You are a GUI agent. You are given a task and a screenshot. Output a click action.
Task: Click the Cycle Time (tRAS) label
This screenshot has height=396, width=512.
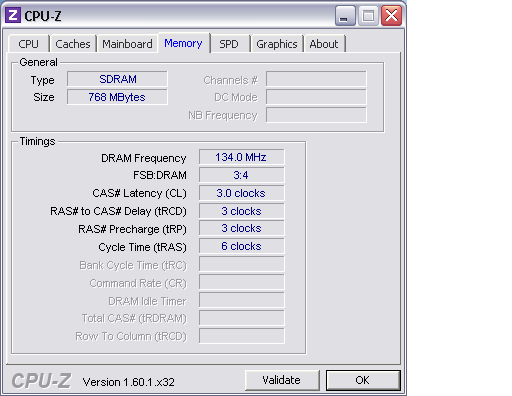pyautogui.click(x=142, y=247)
